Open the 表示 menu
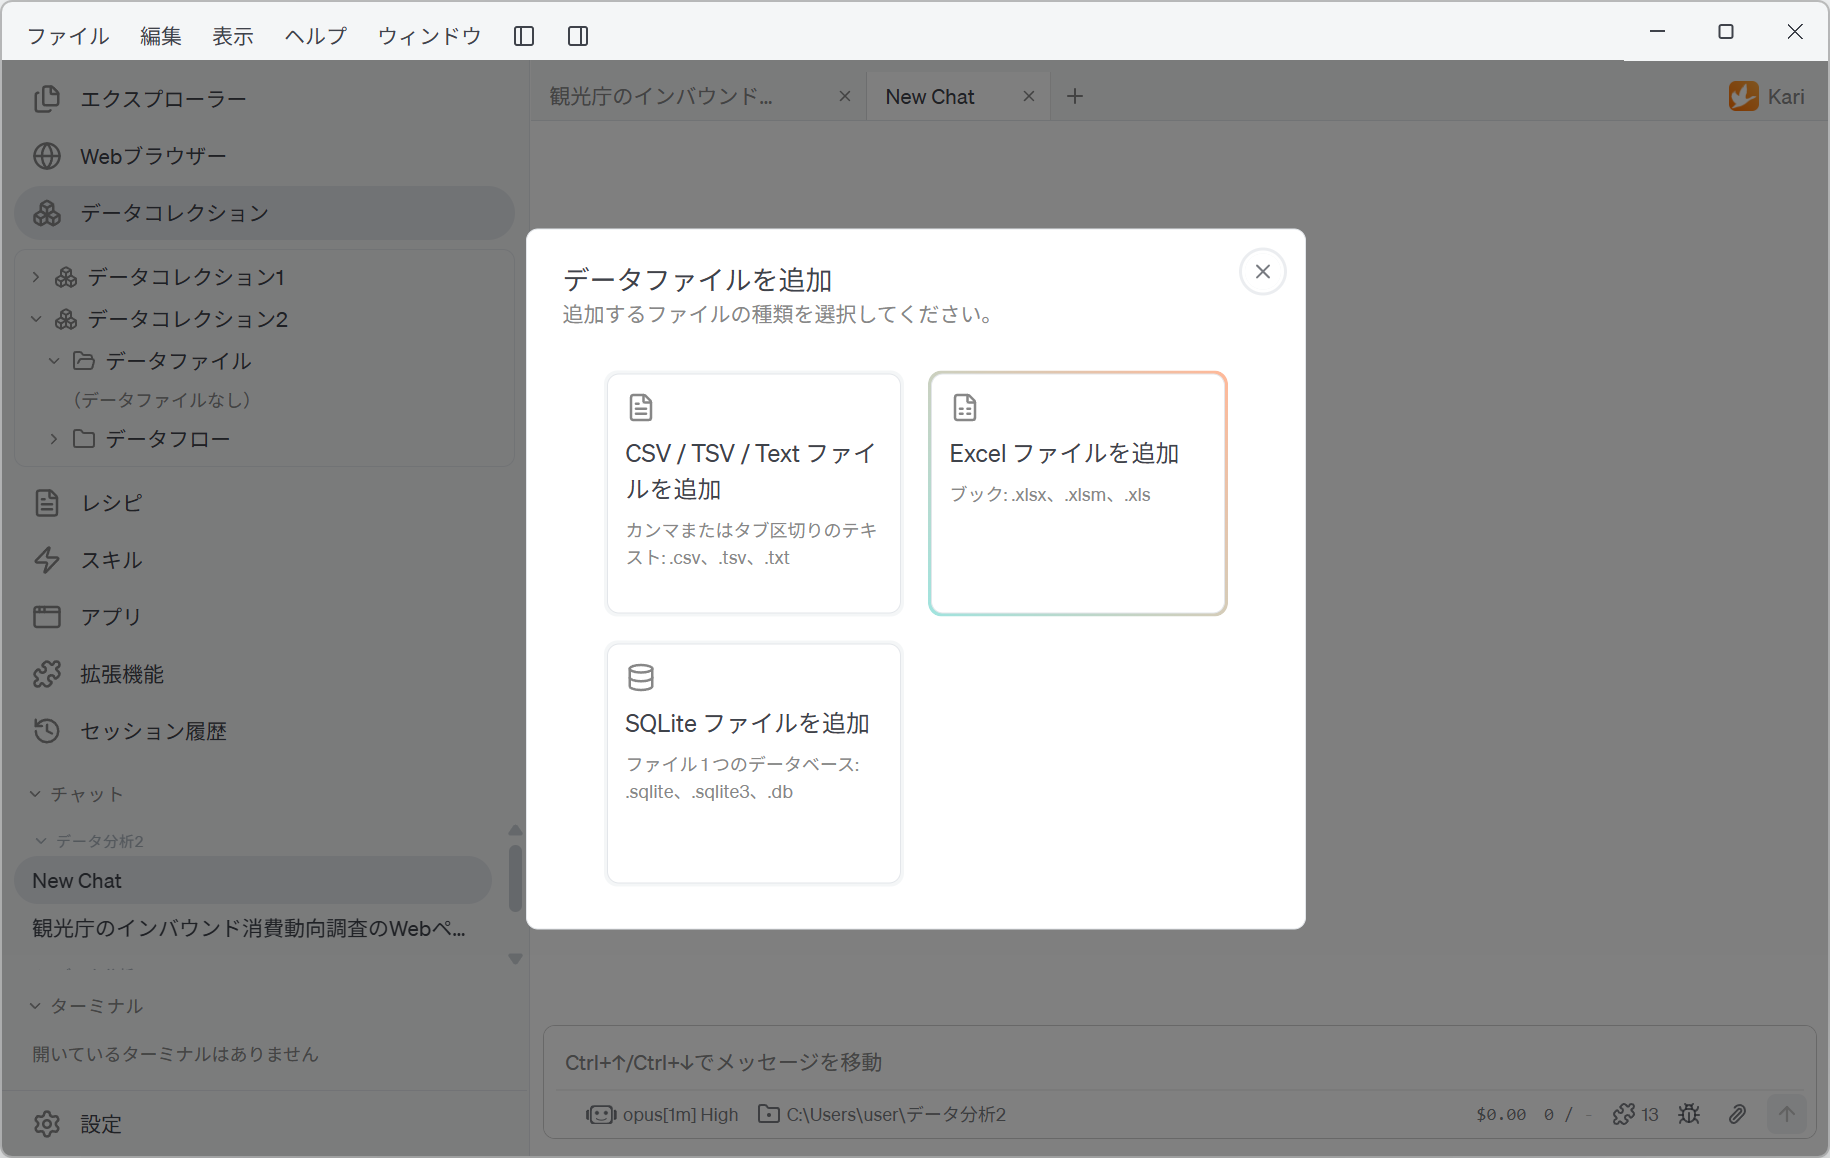 coord(233,36)
